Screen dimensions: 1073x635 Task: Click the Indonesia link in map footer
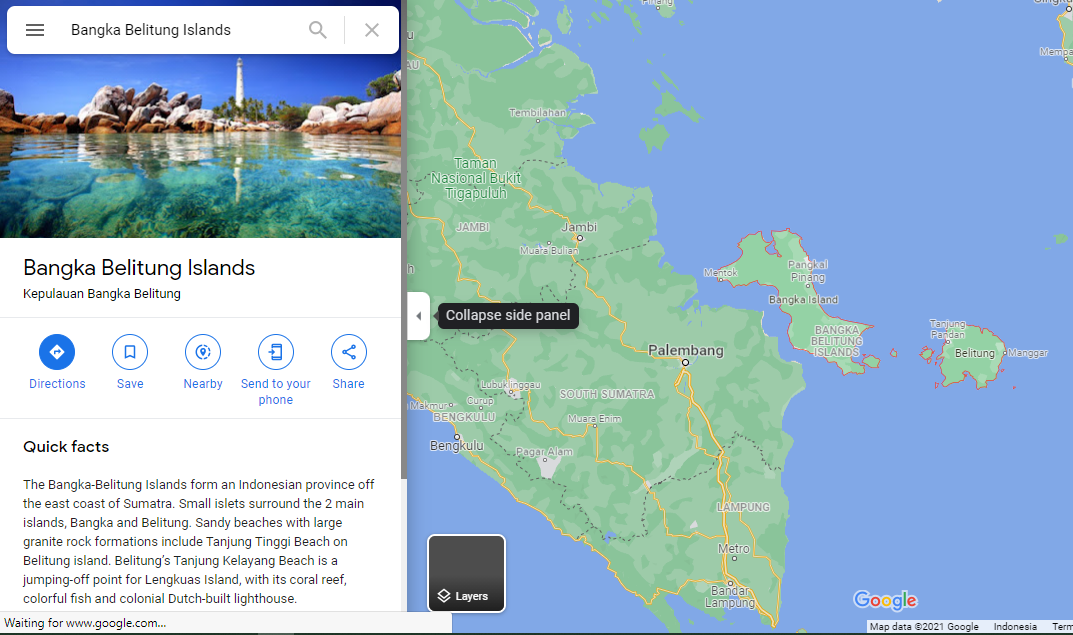pyautogui.click(x=1015, y=626)
